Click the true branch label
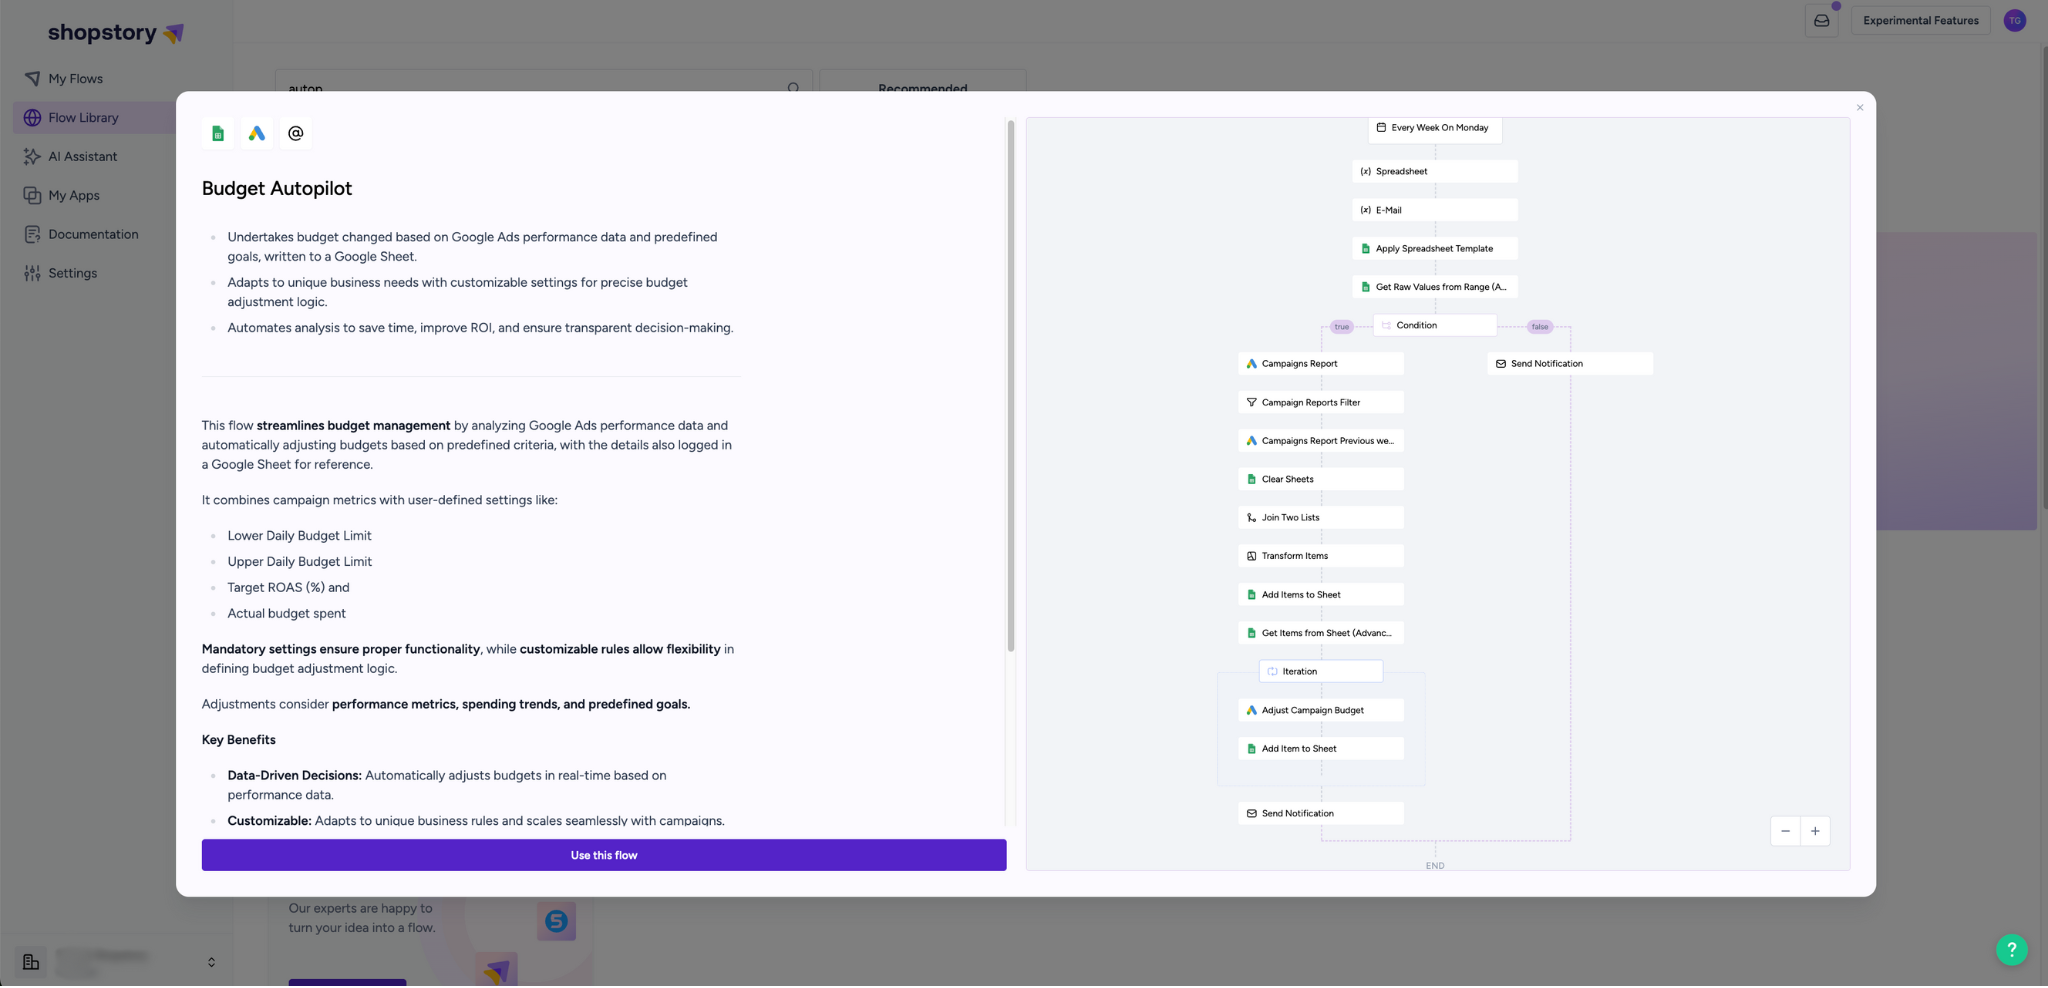Viewport: 2048px width, 988px height. click(x=1342, y=327)
